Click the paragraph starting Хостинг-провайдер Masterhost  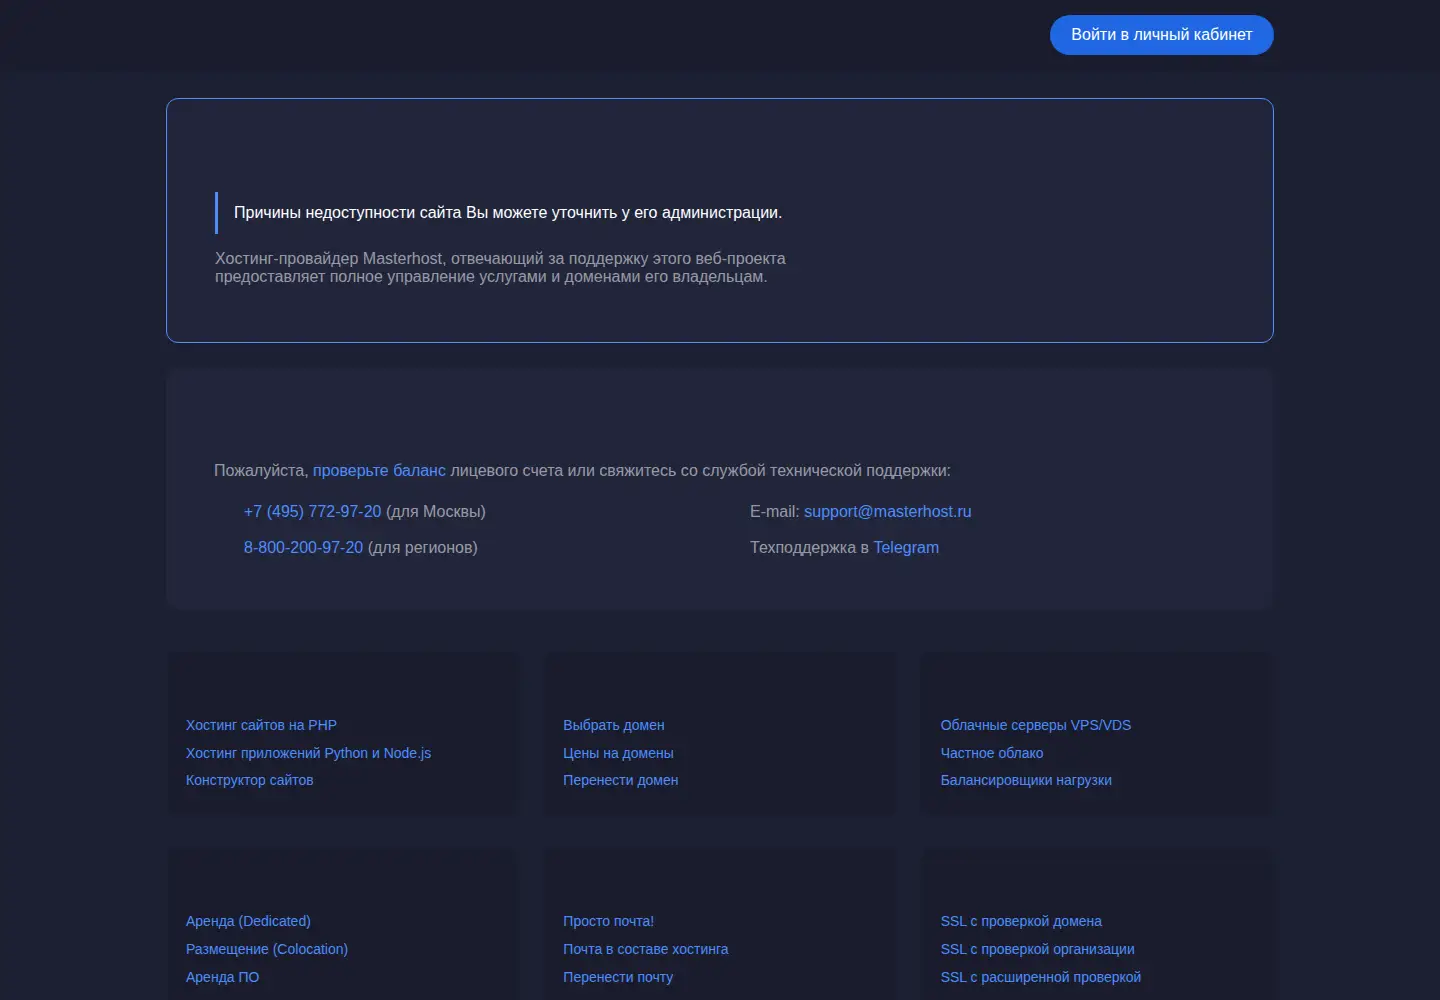pos(500,268)
